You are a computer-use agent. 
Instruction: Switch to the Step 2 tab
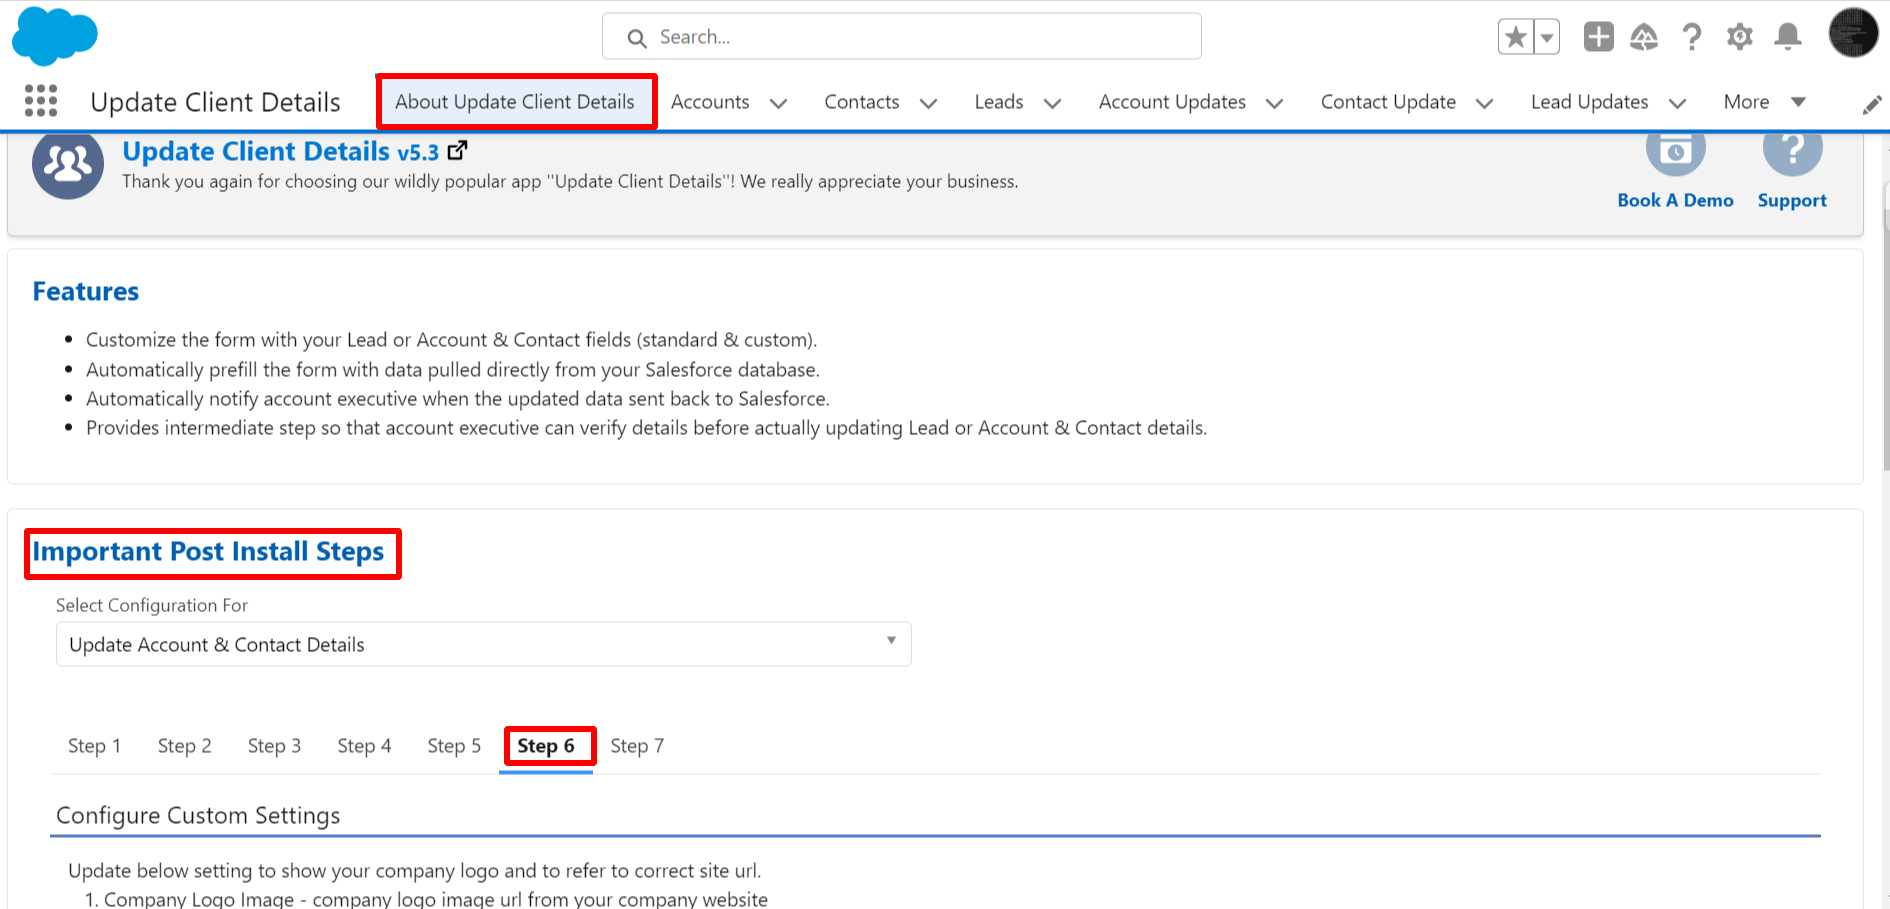point(184,746)
